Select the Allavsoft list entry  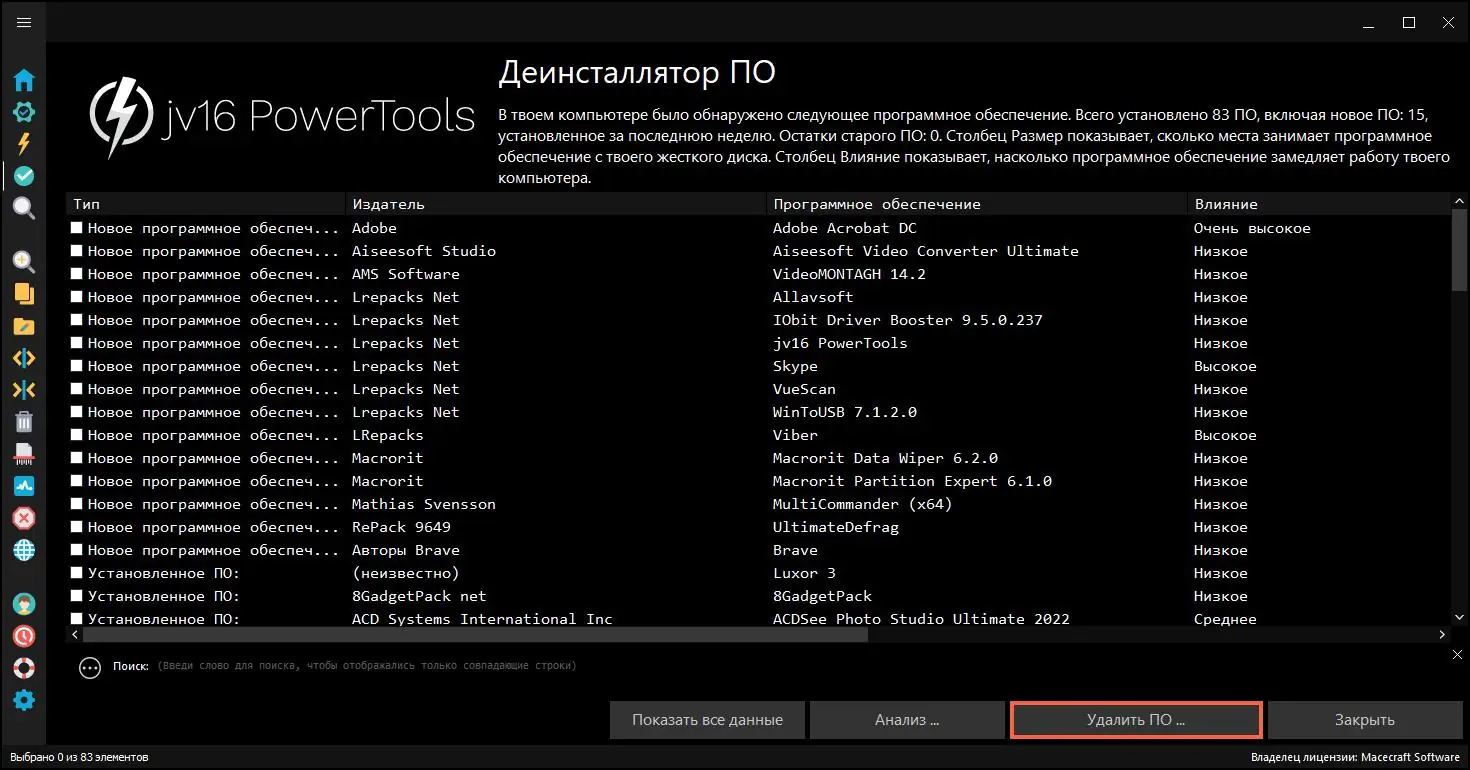[813, 297]
